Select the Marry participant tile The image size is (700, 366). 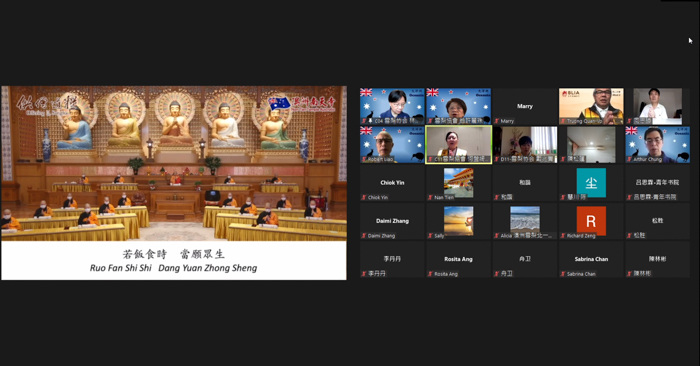click(525, 106)
